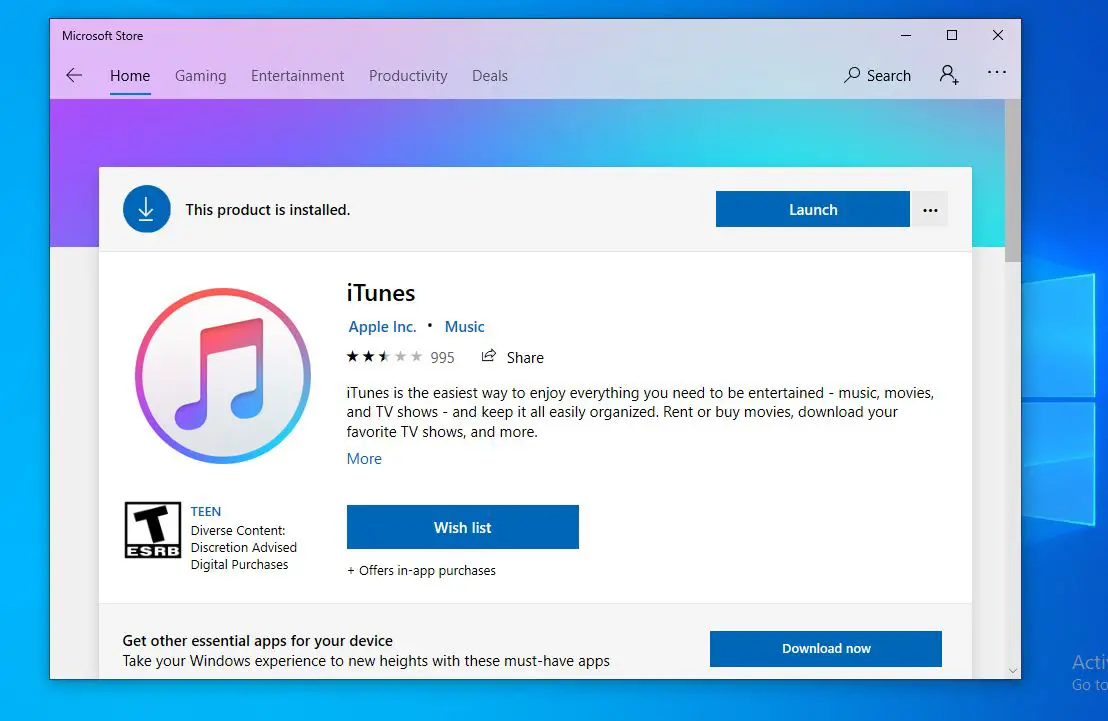The width and height of the screenshot is (1108, 721).
Task: Click the vertical scrollbar thumb
Action: coord(1012,180)
